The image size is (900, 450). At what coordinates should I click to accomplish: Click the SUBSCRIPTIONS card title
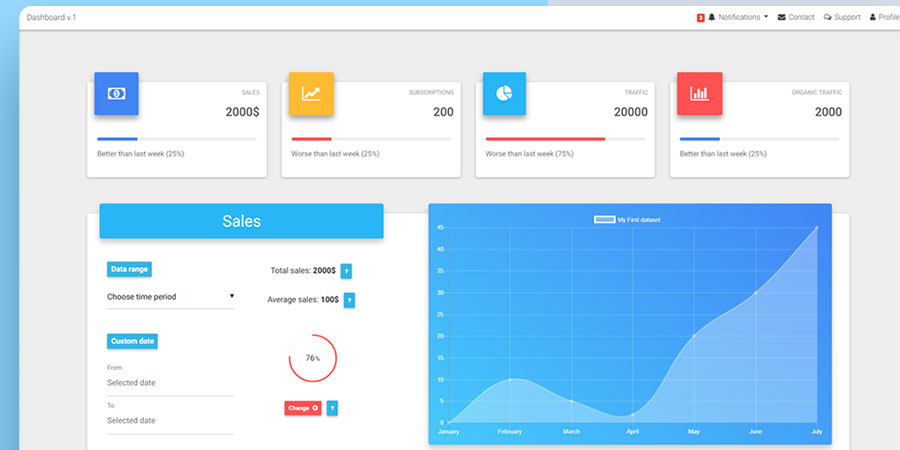pyautogui.click(x=431, y=92)
